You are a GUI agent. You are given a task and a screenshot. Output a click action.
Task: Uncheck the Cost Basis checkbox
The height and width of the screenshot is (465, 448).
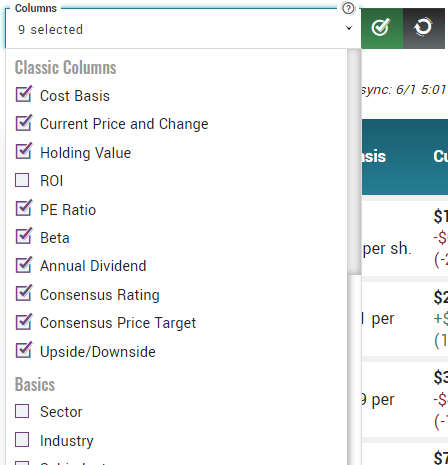click(x=23, y=95)
